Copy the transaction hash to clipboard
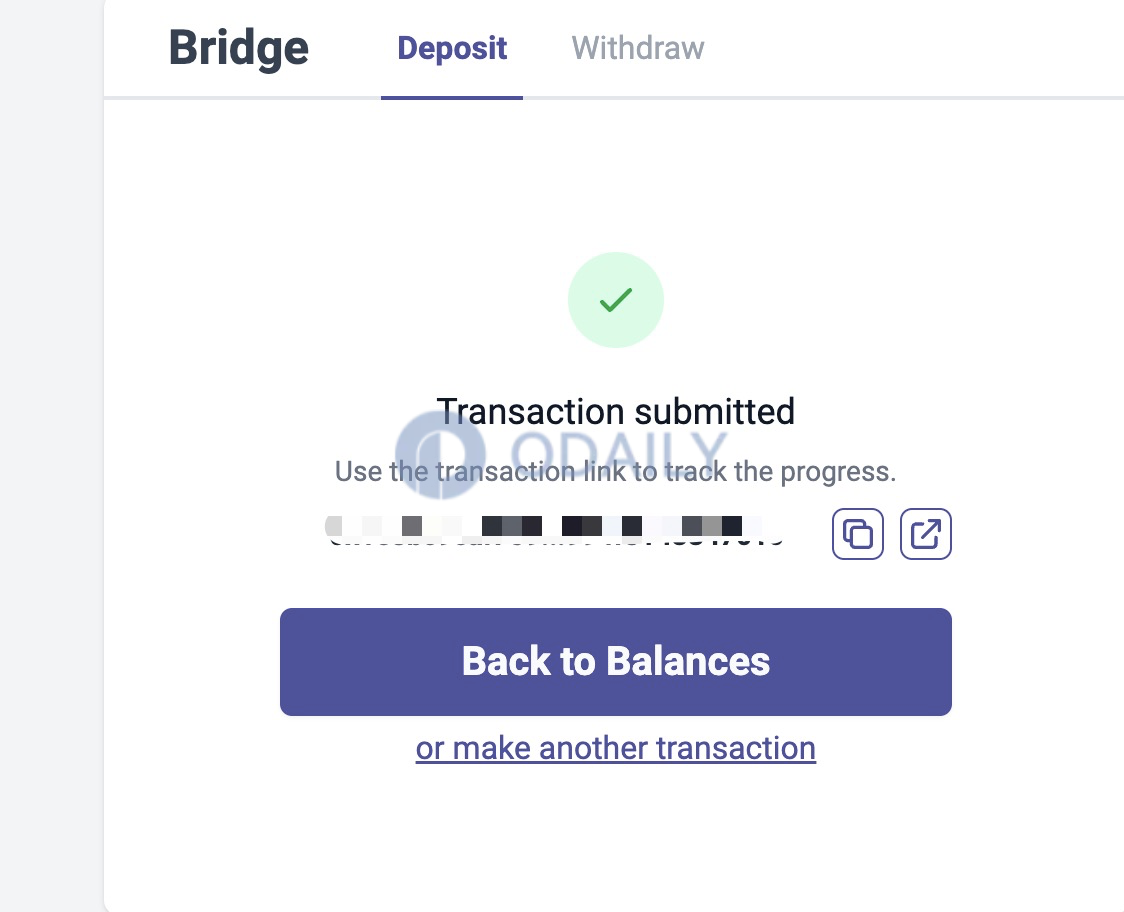1124x912 pixels. 857,534
